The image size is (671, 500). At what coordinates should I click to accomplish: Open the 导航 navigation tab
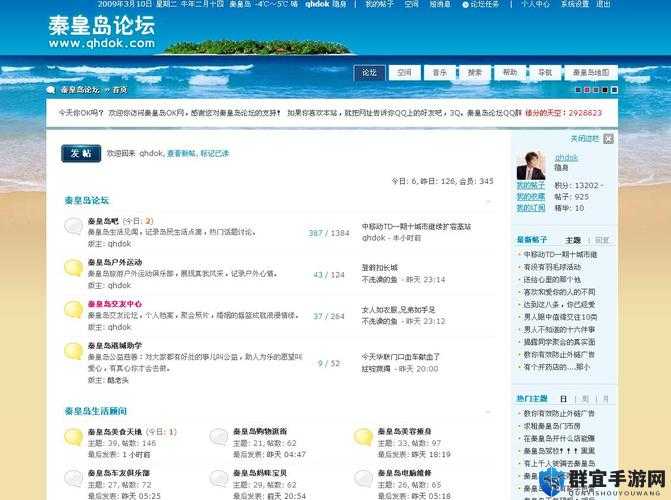coord(545,73)
